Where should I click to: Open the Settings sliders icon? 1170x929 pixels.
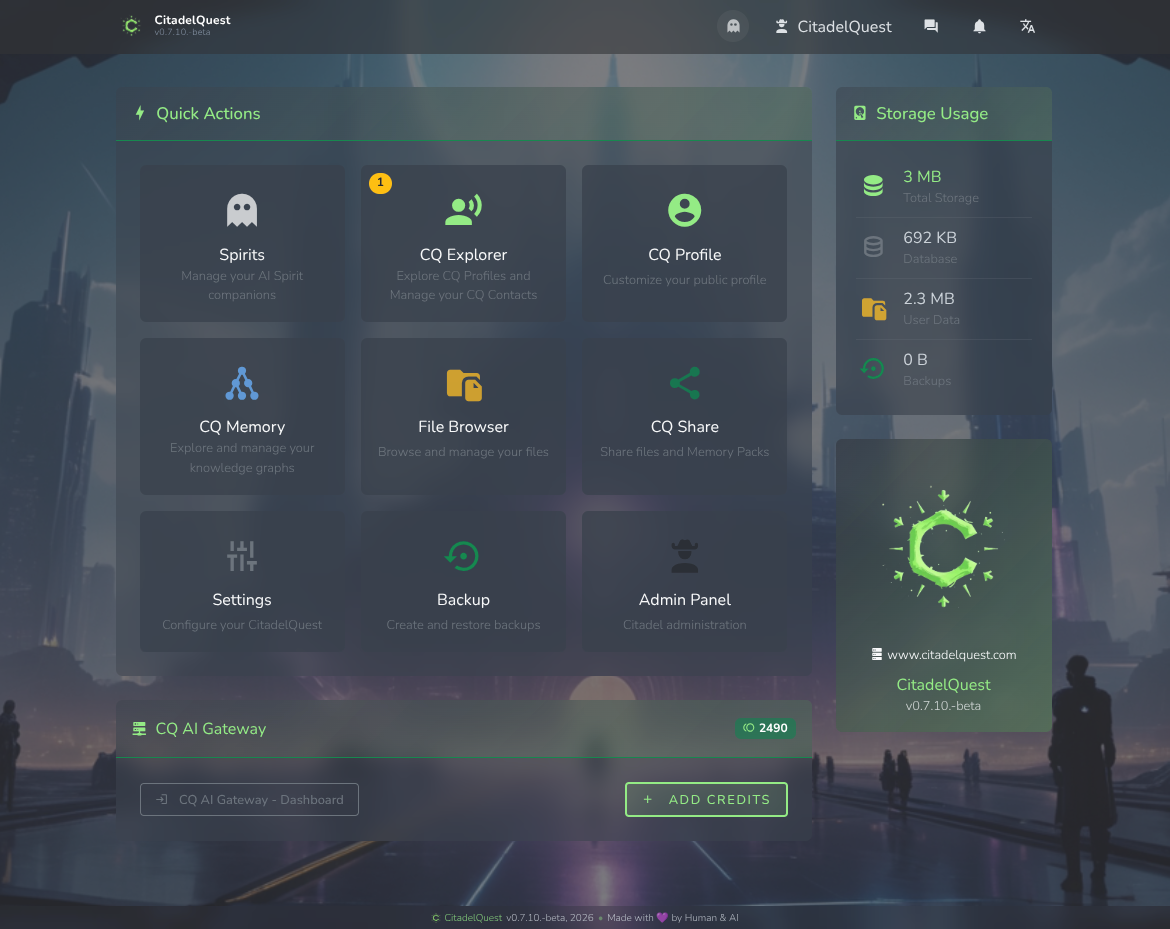click(x=242, y=556)
